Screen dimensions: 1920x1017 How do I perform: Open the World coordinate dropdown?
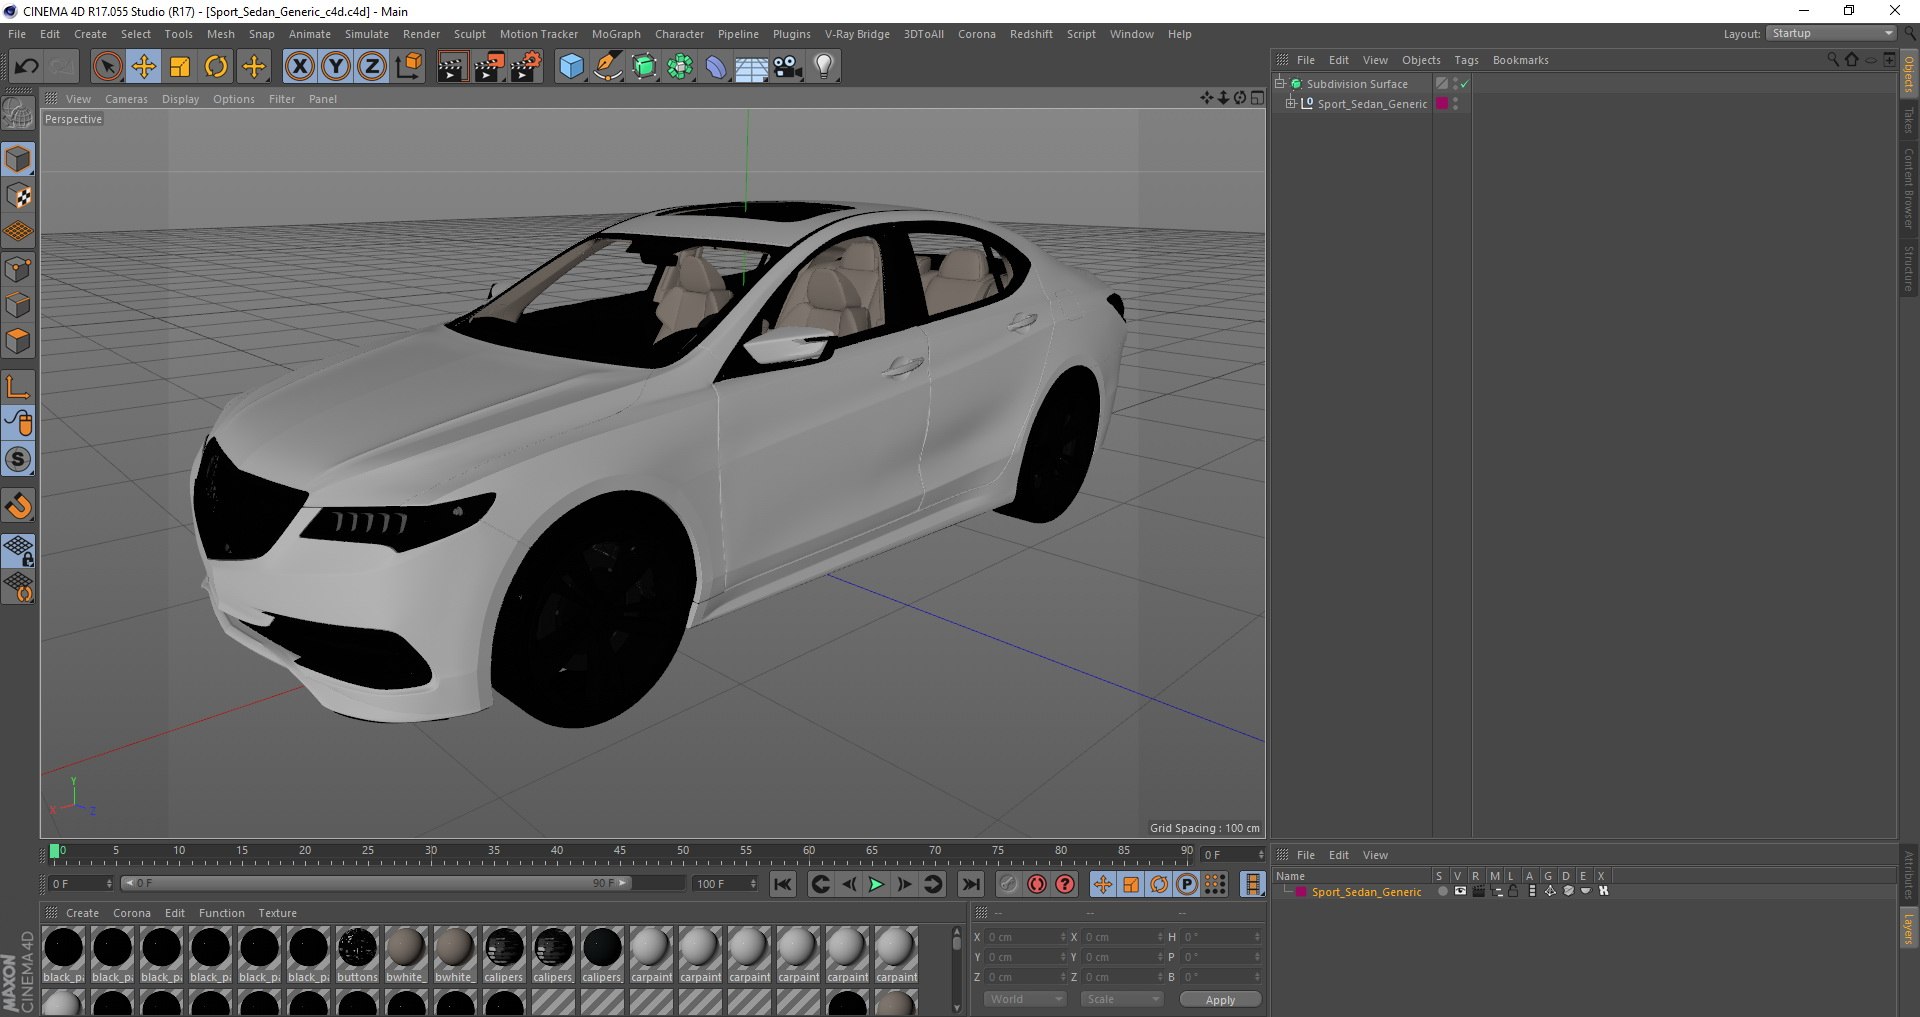click(1025, 999)
